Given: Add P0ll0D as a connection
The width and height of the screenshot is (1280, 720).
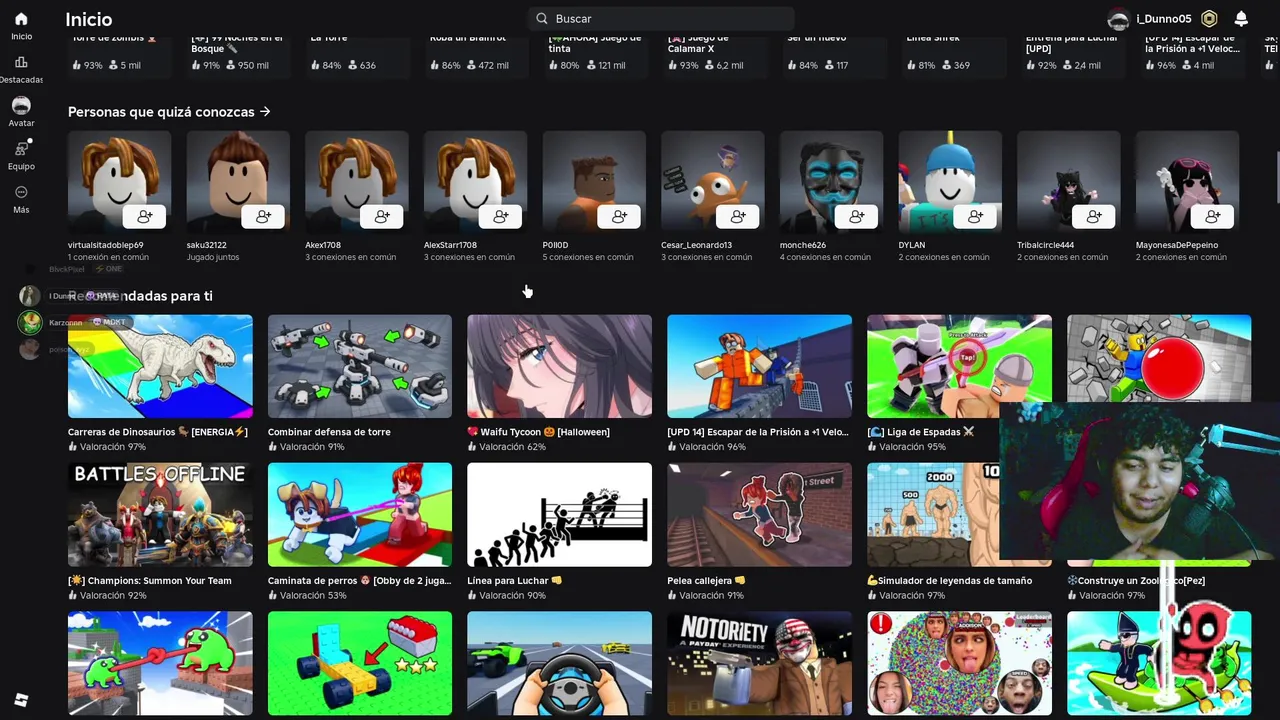Looking at the screenshot, I should (x=619, y=216).
